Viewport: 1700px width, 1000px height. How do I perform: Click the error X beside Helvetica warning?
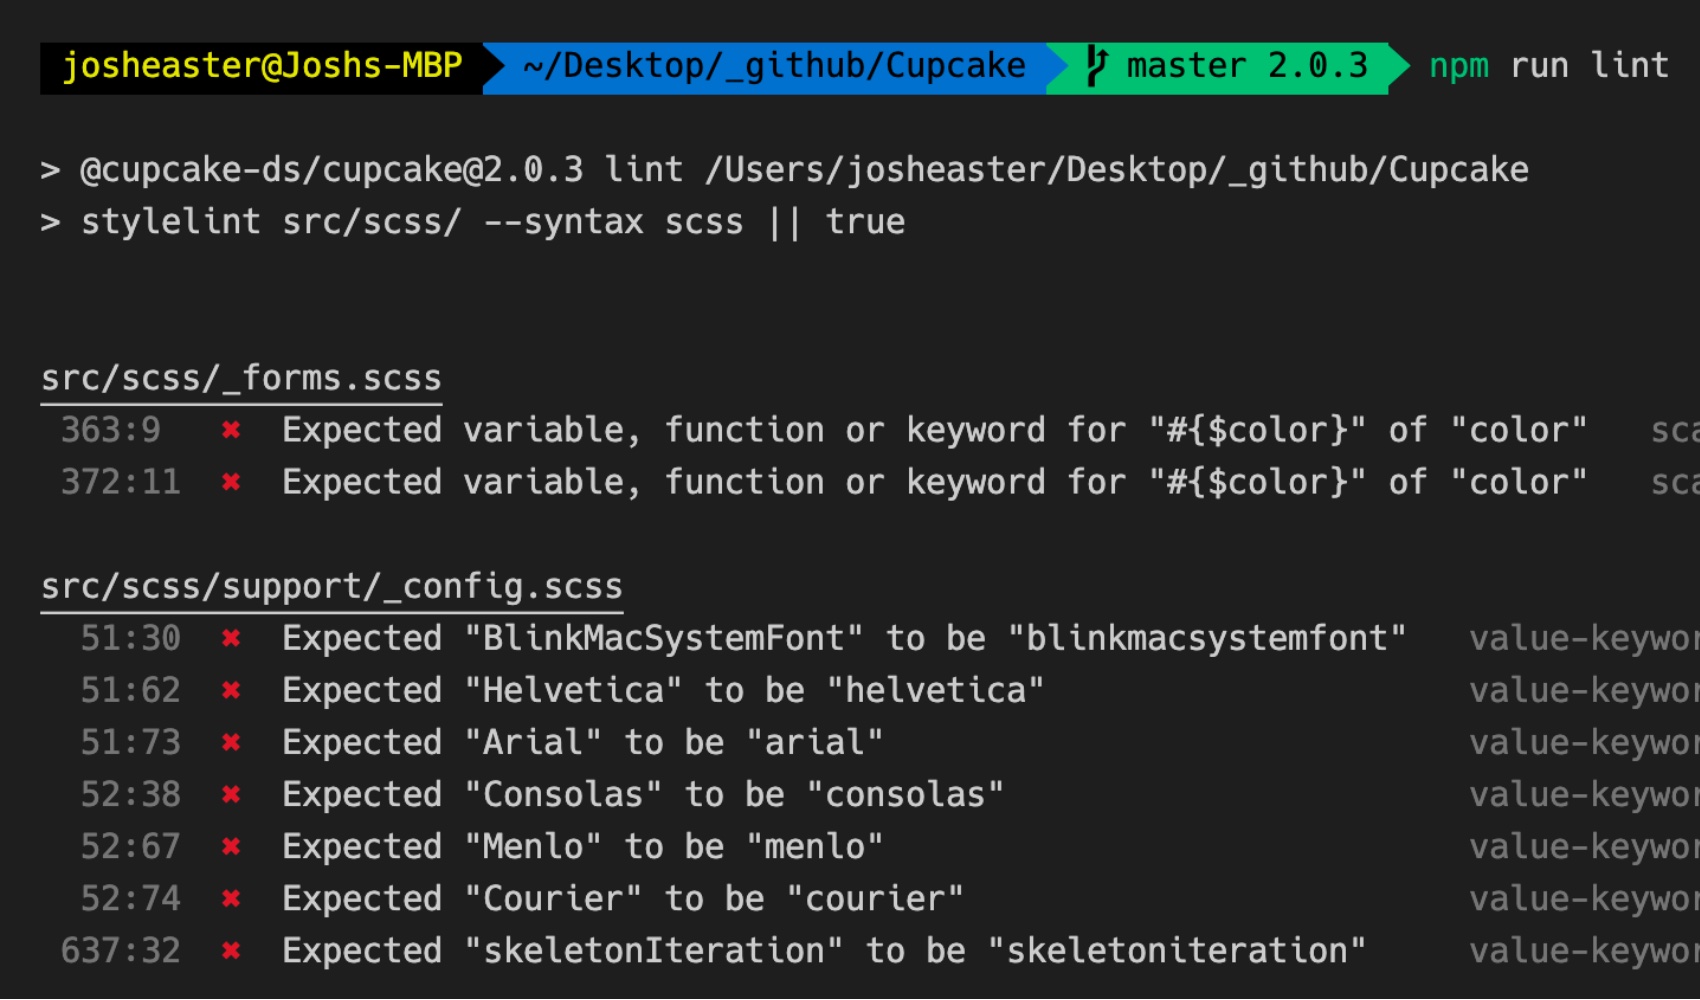click(x=231, y=690)
